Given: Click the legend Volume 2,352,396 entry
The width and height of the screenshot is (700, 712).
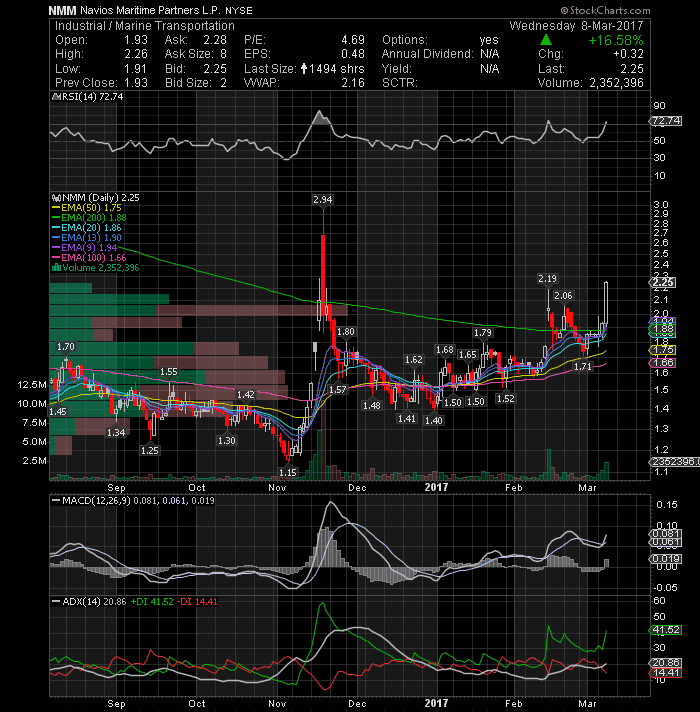Looking at the screenshot, I should pyautogui.click(x=101, y=268).
